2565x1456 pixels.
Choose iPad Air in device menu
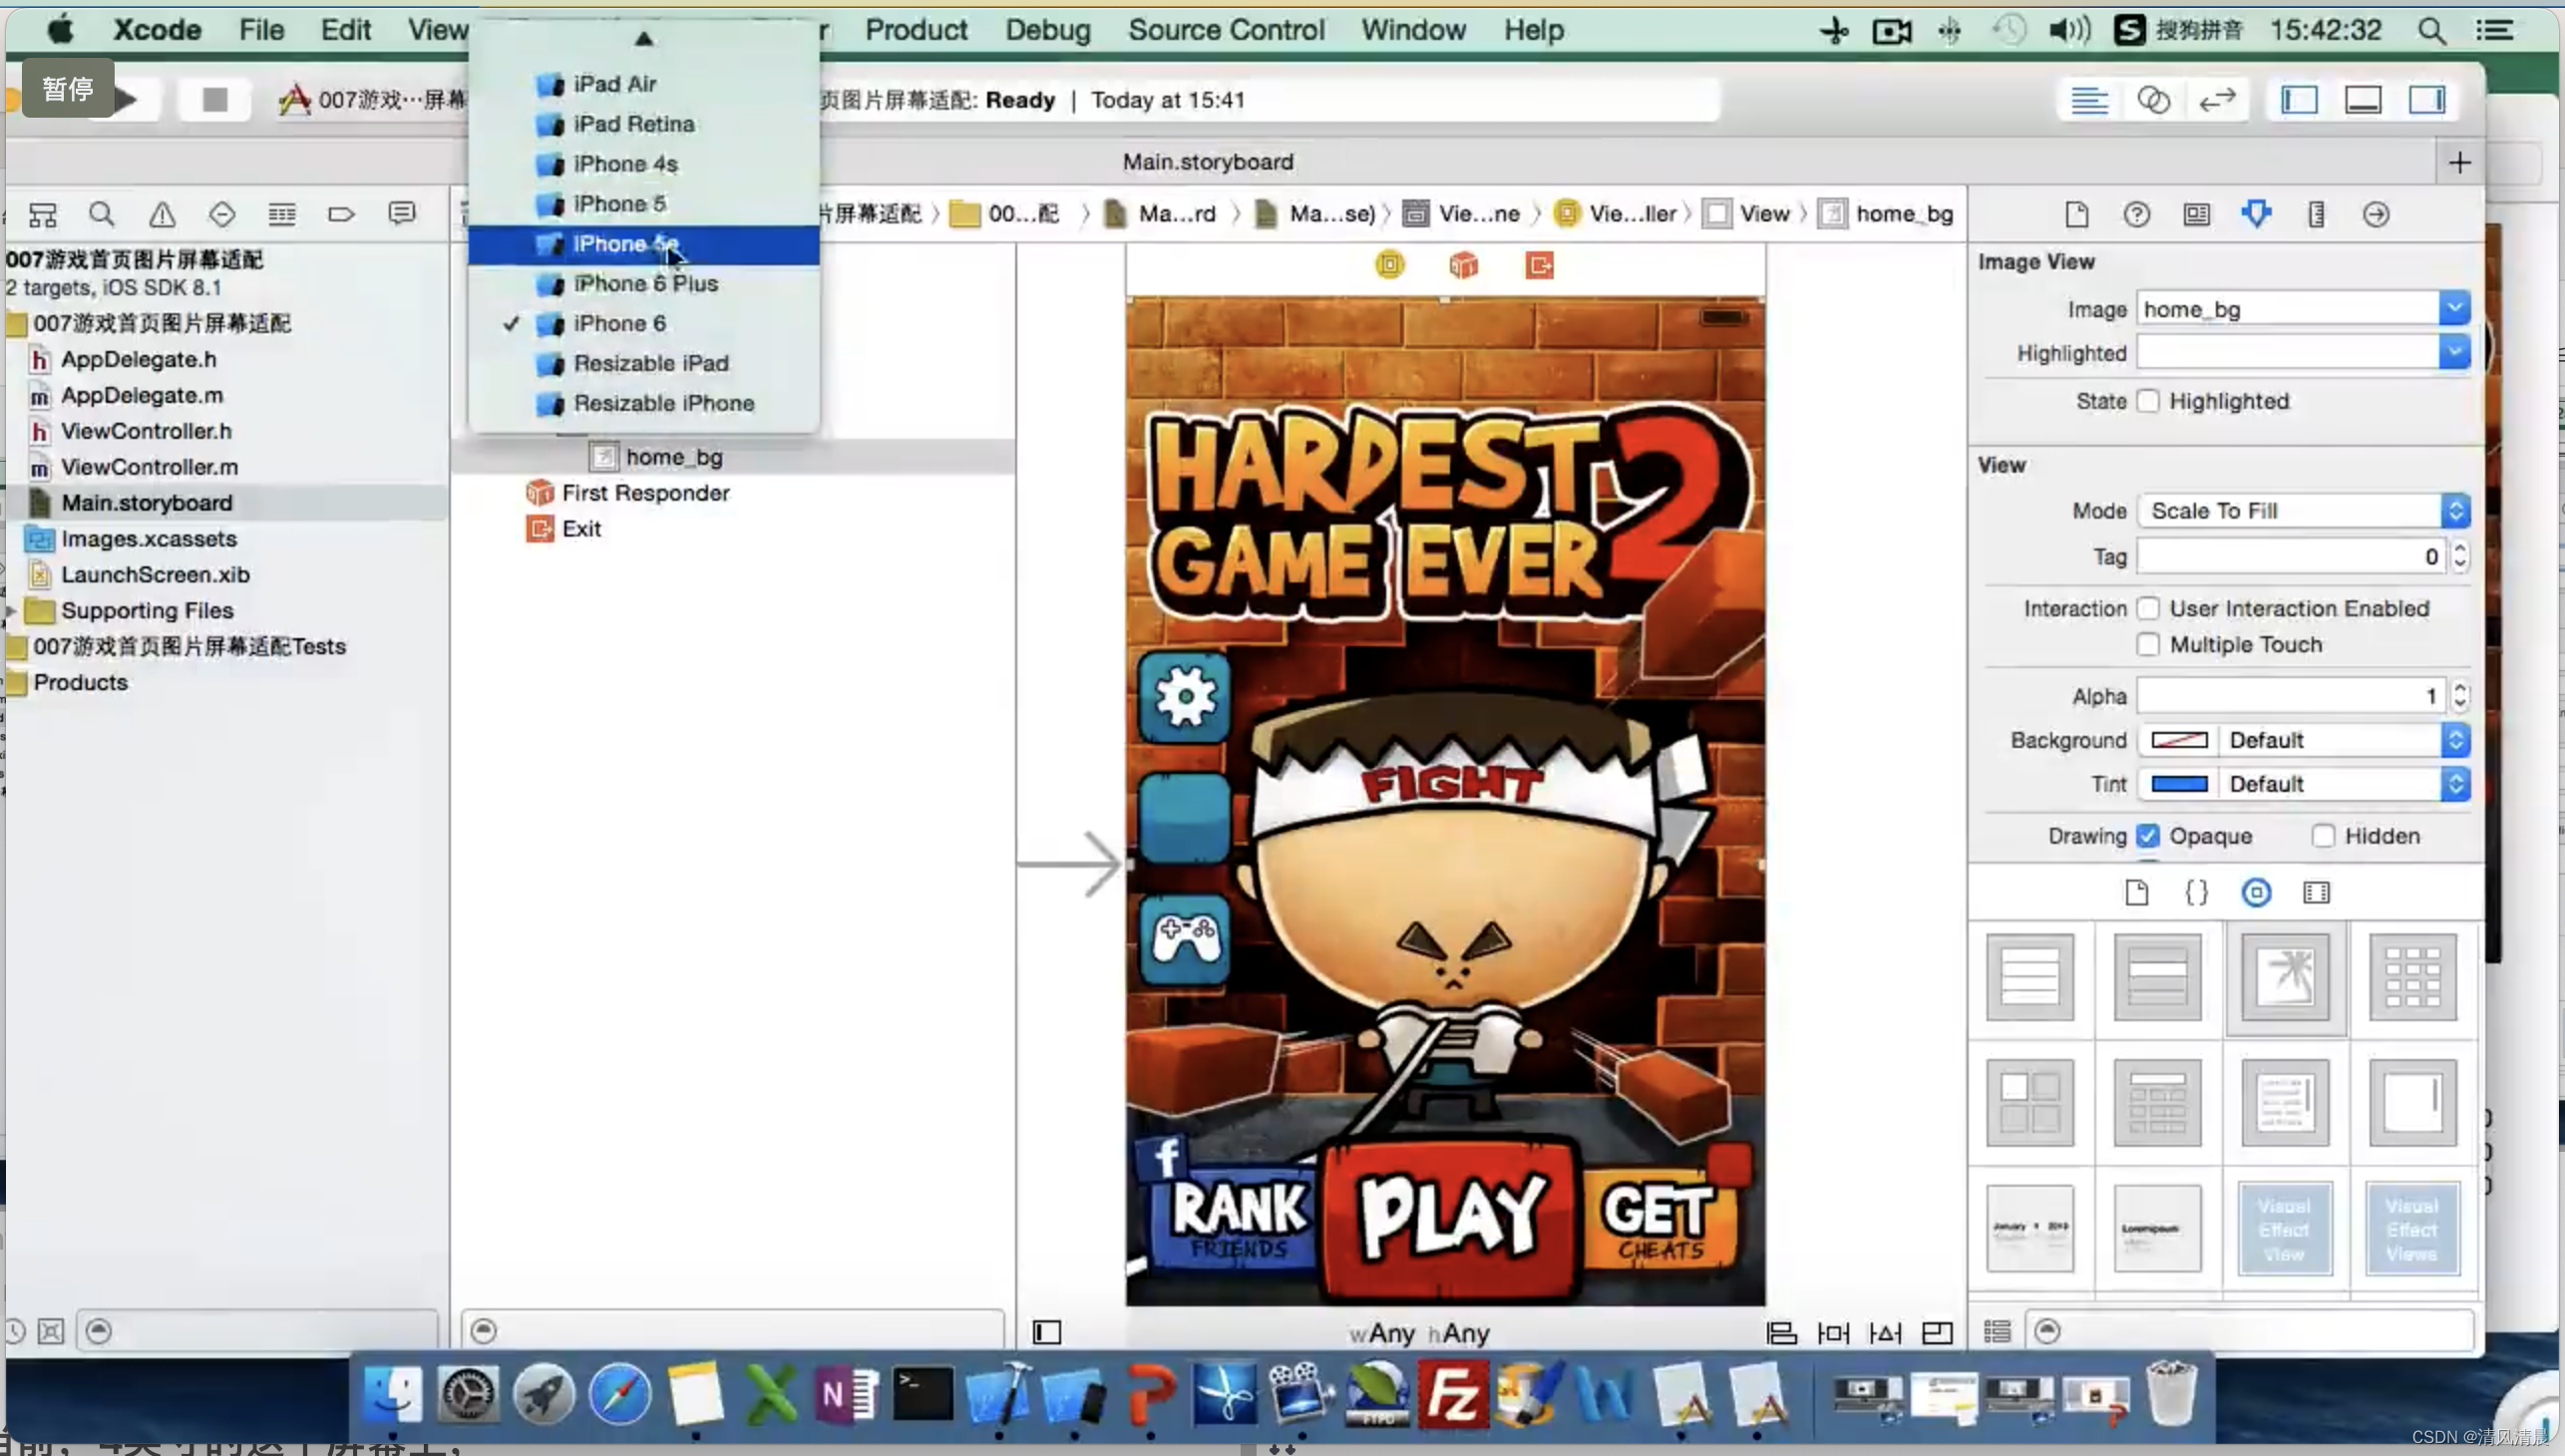(644, 84)
